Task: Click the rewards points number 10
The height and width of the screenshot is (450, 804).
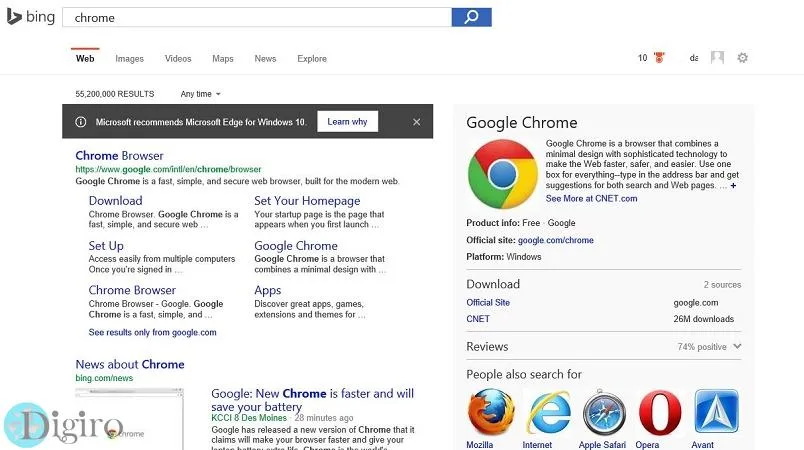Action: coord(642,58)
